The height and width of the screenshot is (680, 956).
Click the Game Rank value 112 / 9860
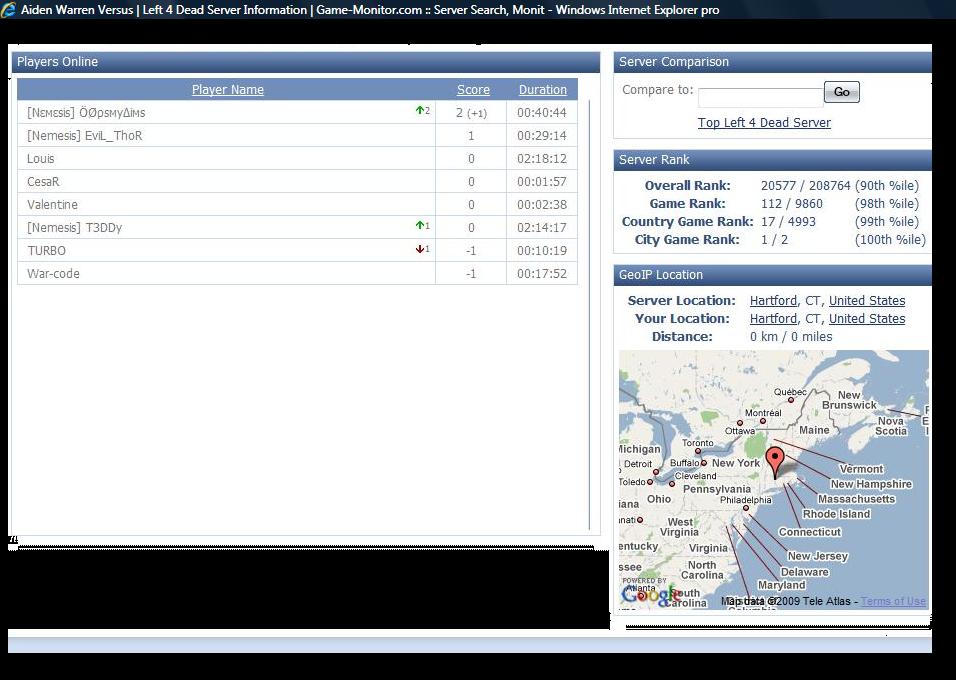tap(792, 204)
